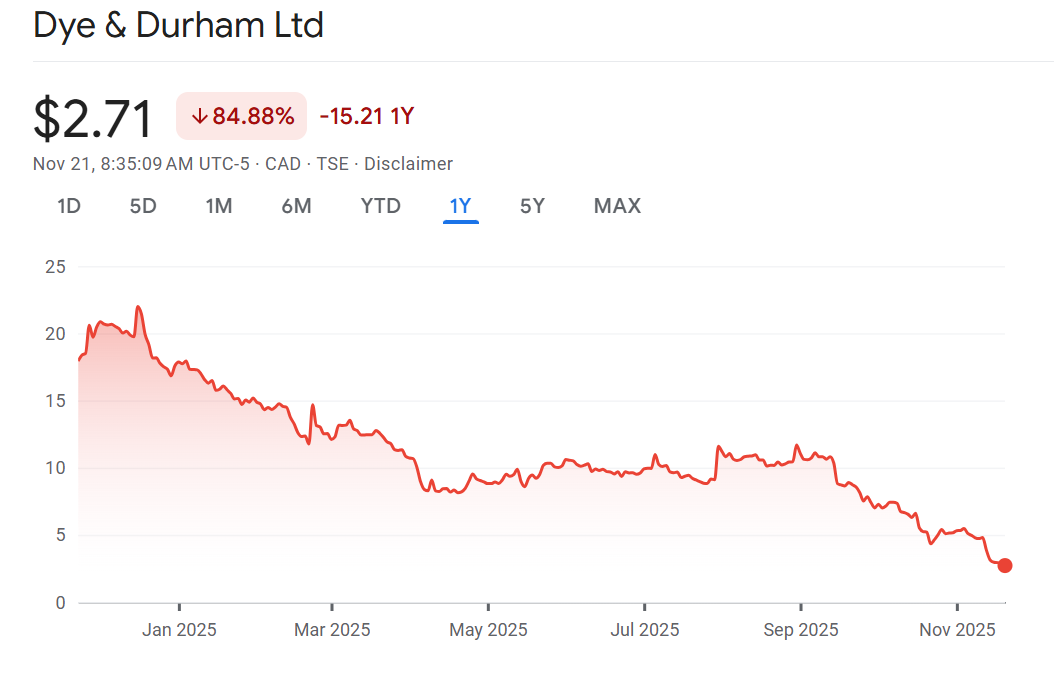Image resolution: width=1054 pixels, height=673 pixels.
Task: Show the MAX history range
Action: point(617,207)
